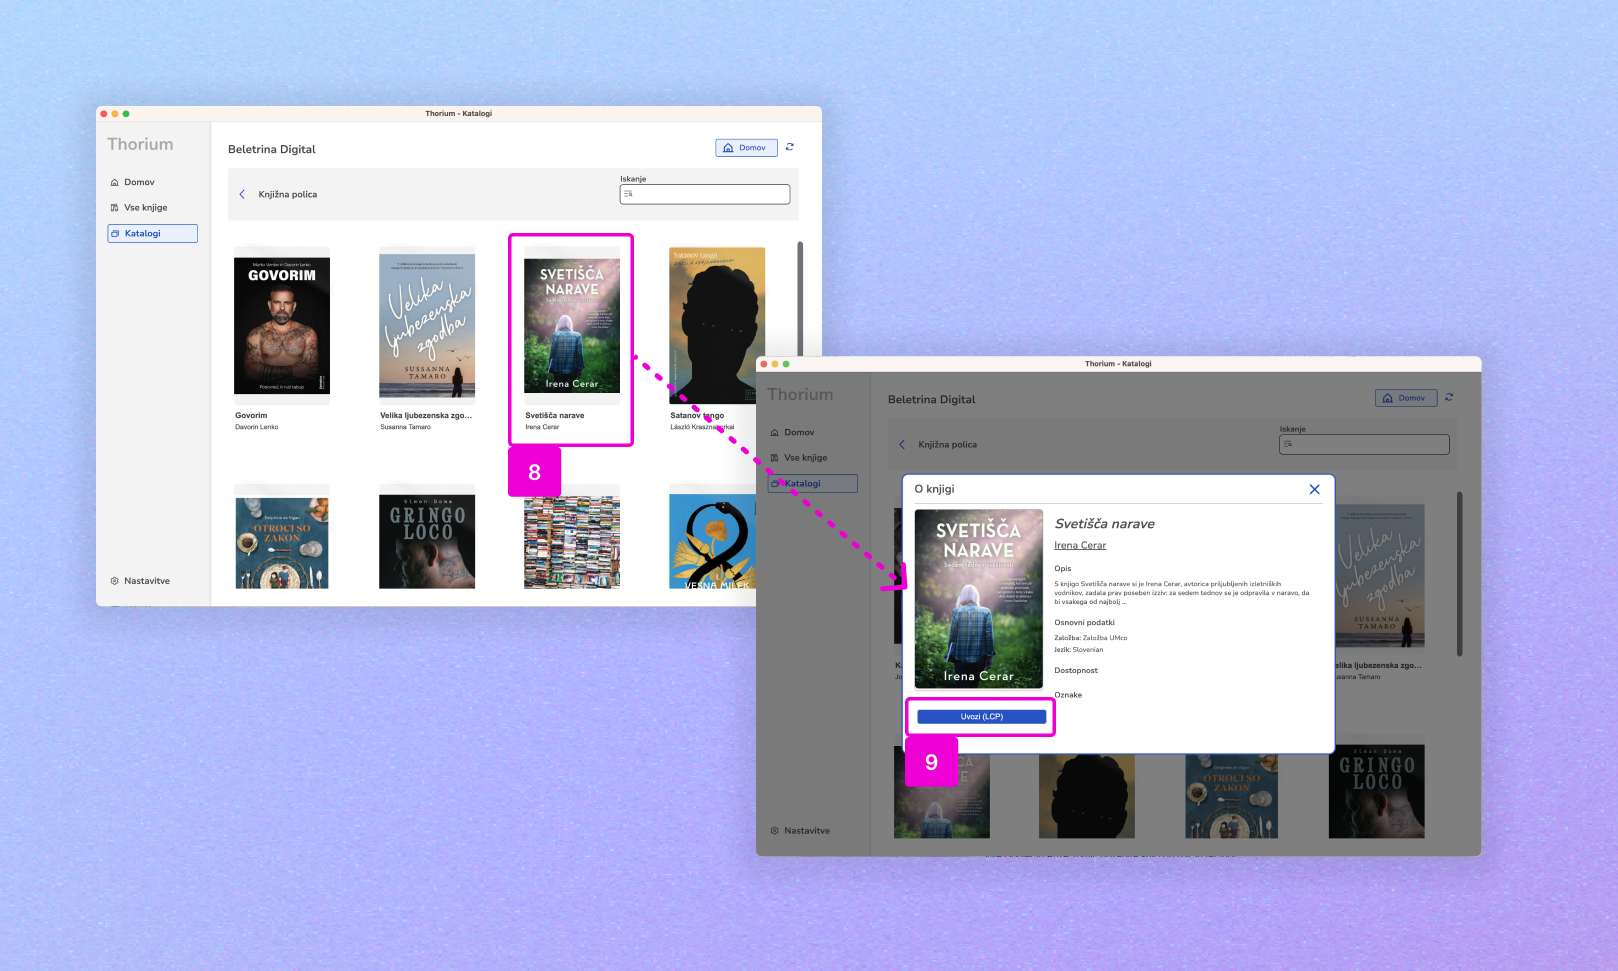The height and width of the screenshot is (971, 1618).
Task: Click the Svetišča narave title under its cover, back window
Action: coord(555,415)
